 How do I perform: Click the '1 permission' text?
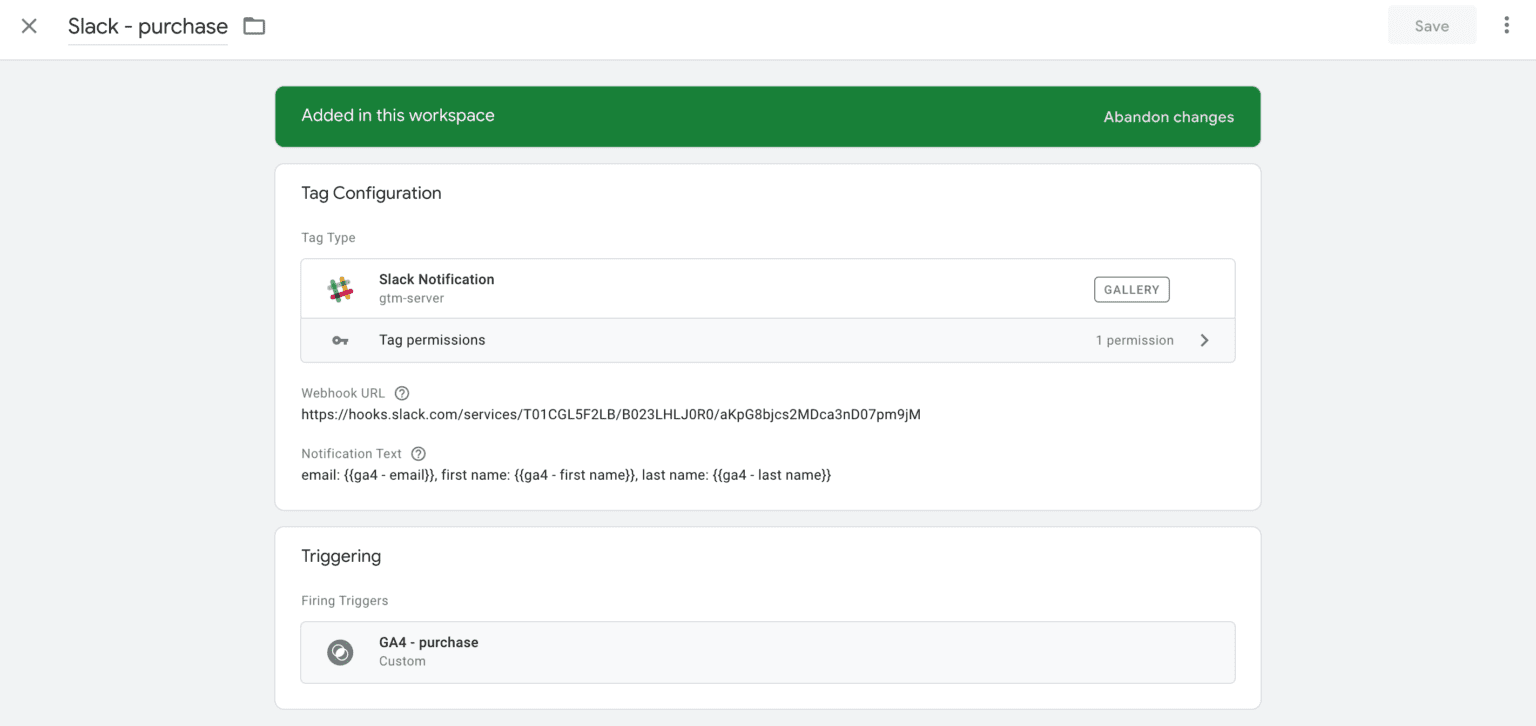point(1134,340)
